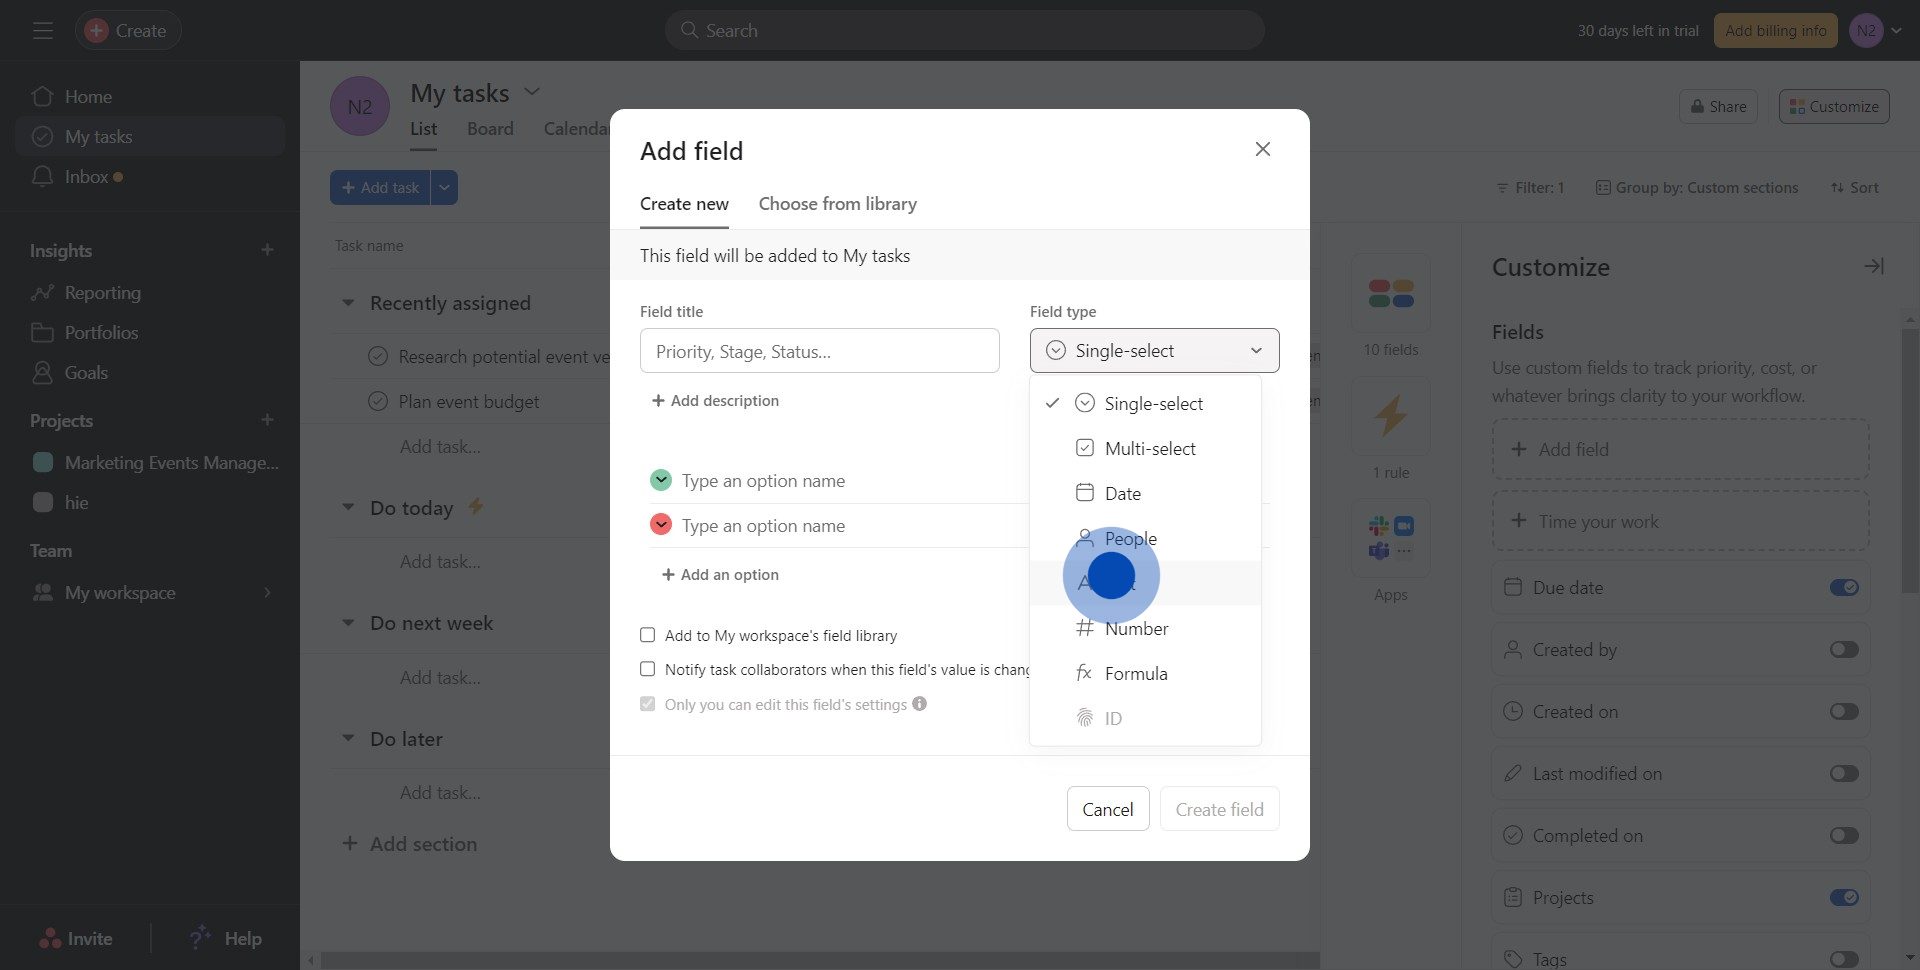This screenshot has width=1920, height=970.
Task: Click the lightning bolt rules icon
Action: (x=1390, y=416)
